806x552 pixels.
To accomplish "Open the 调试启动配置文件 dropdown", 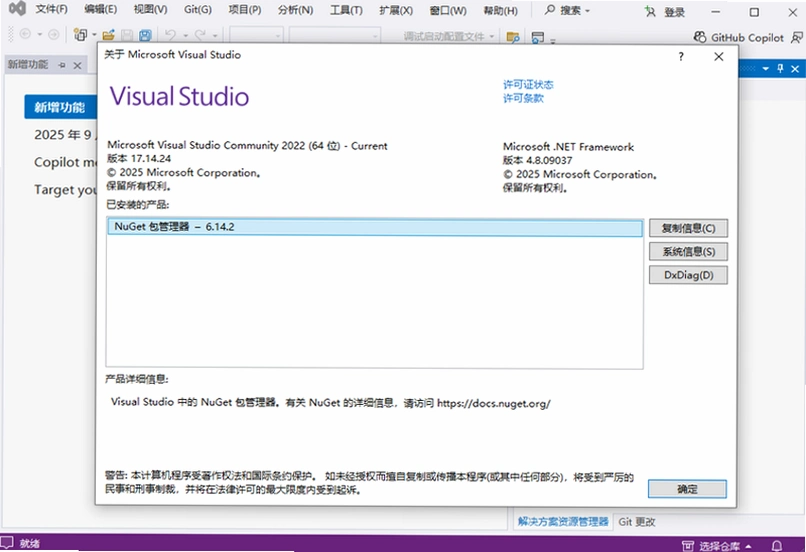I will tap(448, 36).
